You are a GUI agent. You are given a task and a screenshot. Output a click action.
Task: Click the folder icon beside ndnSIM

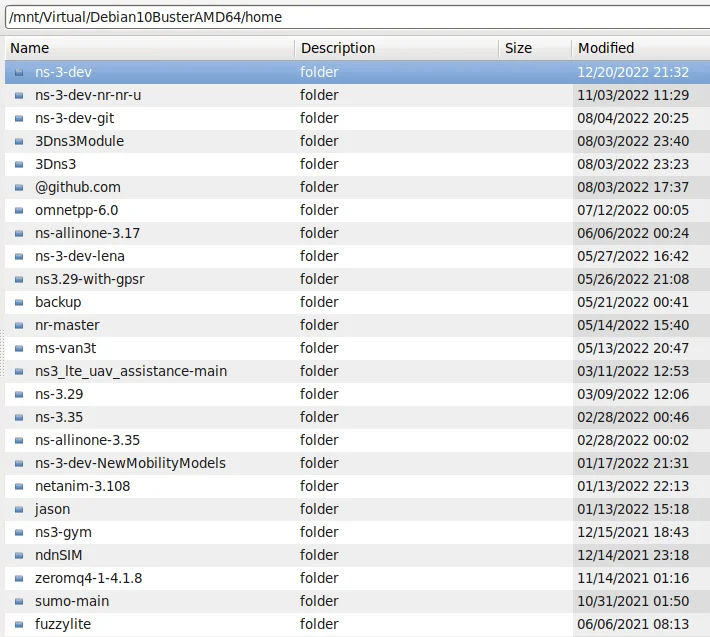19,555
